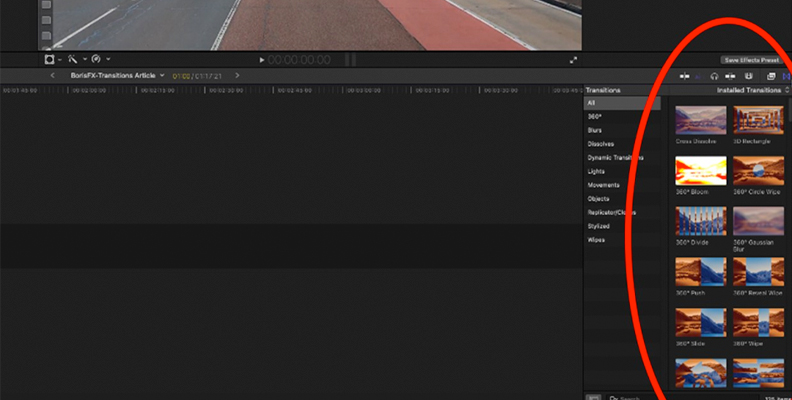Select the Movements category
792x400 pixels.
tap(622, 185)
